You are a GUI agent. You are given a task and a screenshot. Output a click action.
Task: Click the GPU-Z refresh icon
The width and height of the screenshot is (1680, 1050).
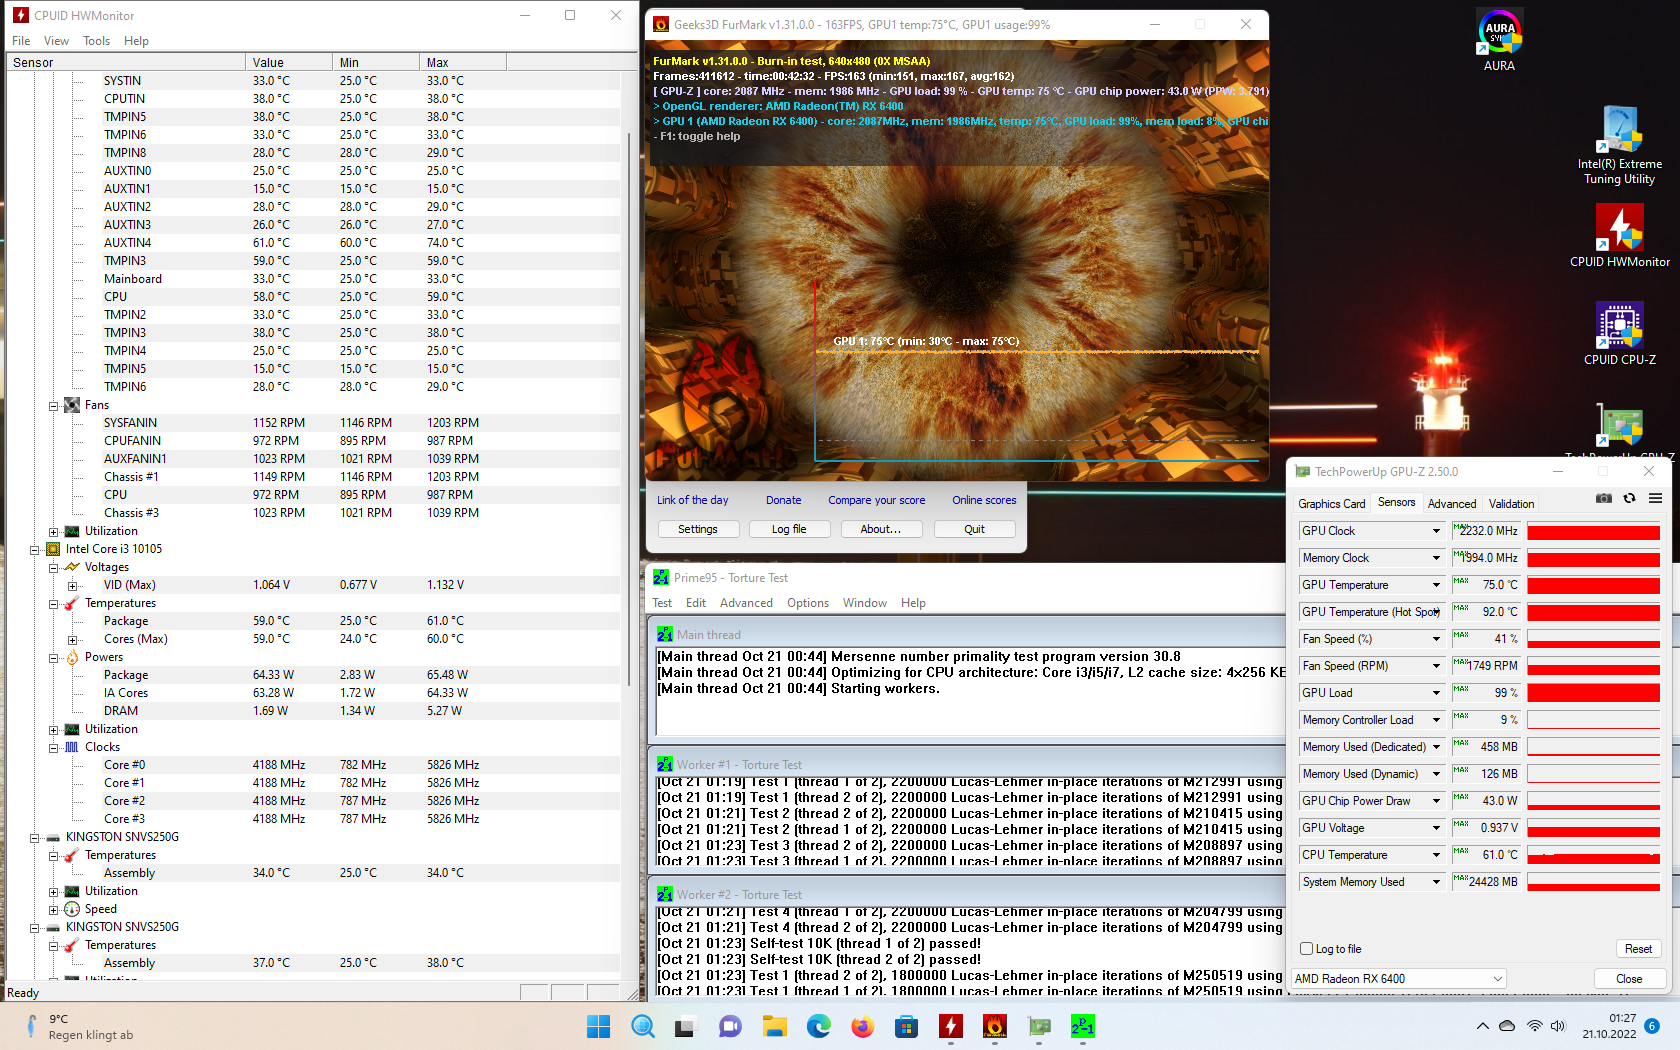tap(1629, 498)
